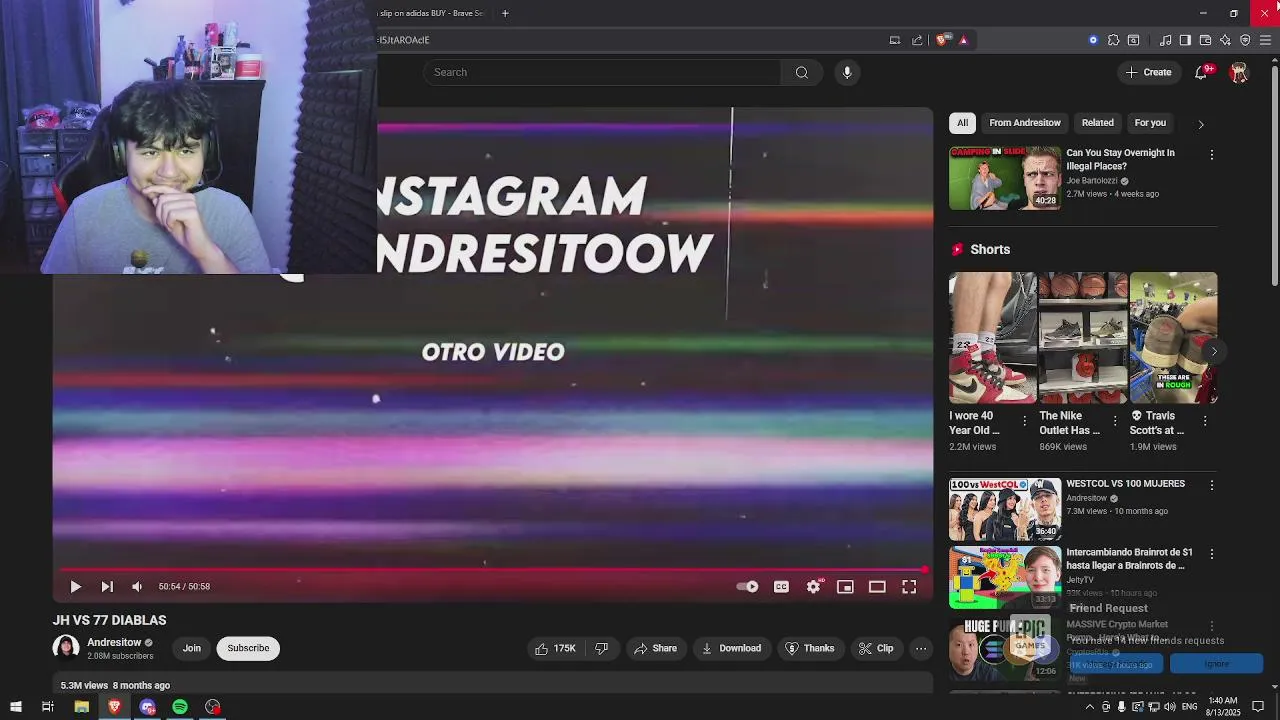
Task: Open player settings gear
Action: click(813, 587)
